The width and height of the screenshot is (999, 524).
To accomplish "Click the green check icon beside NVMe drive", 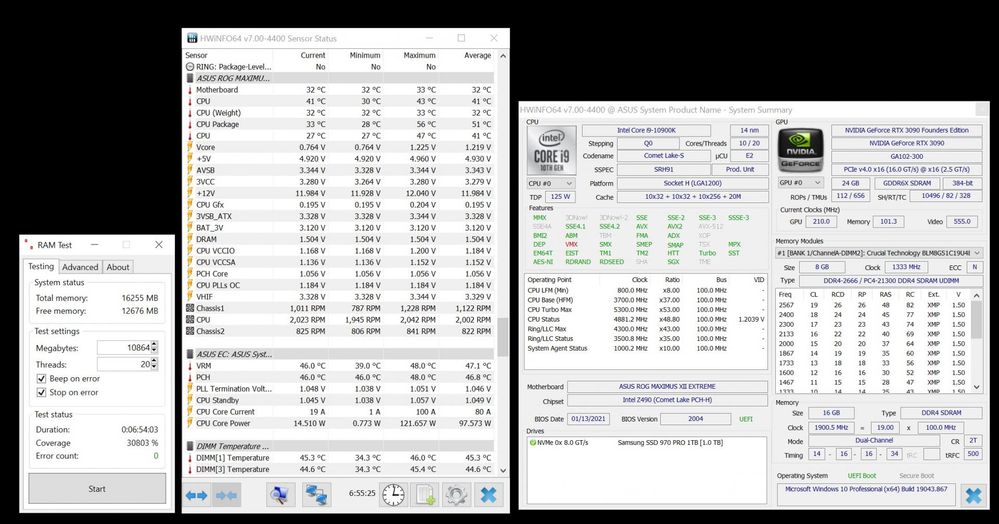I will pos(533,442).
